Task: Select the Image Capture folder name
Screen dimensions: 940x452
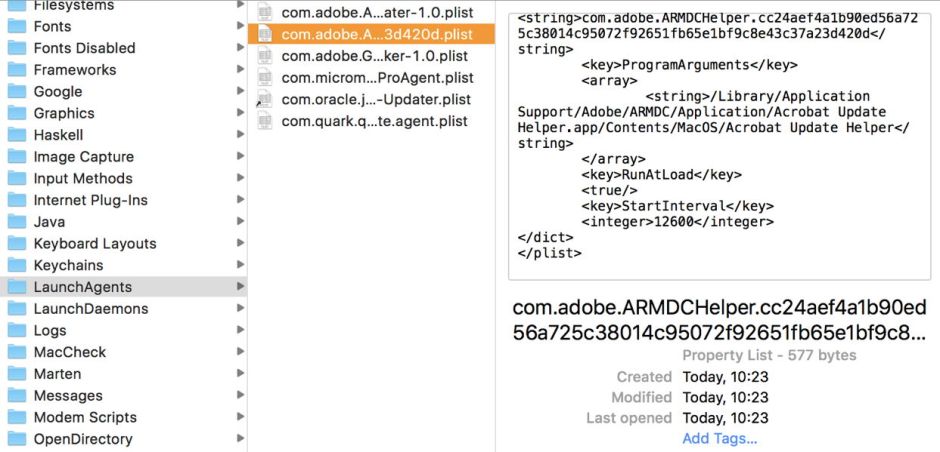Action: (84, 157)
